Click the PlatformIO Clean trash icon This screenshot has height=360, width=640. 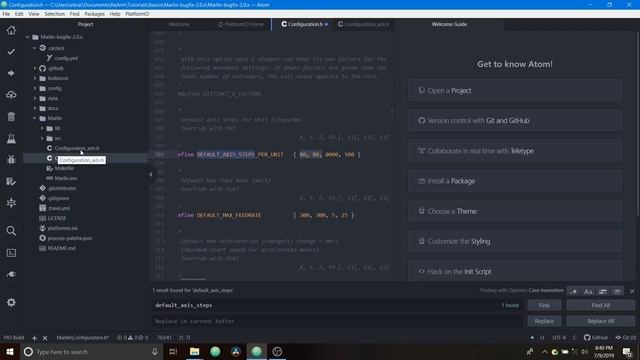[11, 117]
